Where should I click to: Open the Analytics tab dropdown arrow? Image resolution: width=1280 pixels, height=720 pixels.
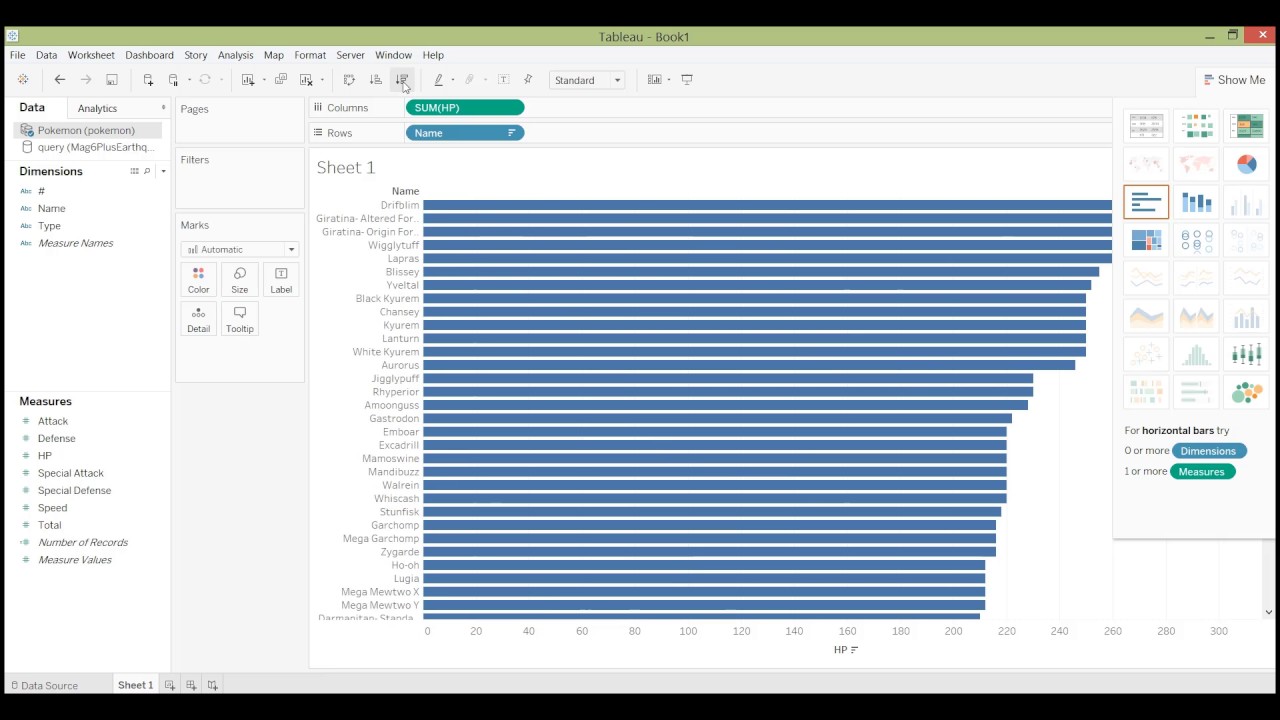coord(163,108)
